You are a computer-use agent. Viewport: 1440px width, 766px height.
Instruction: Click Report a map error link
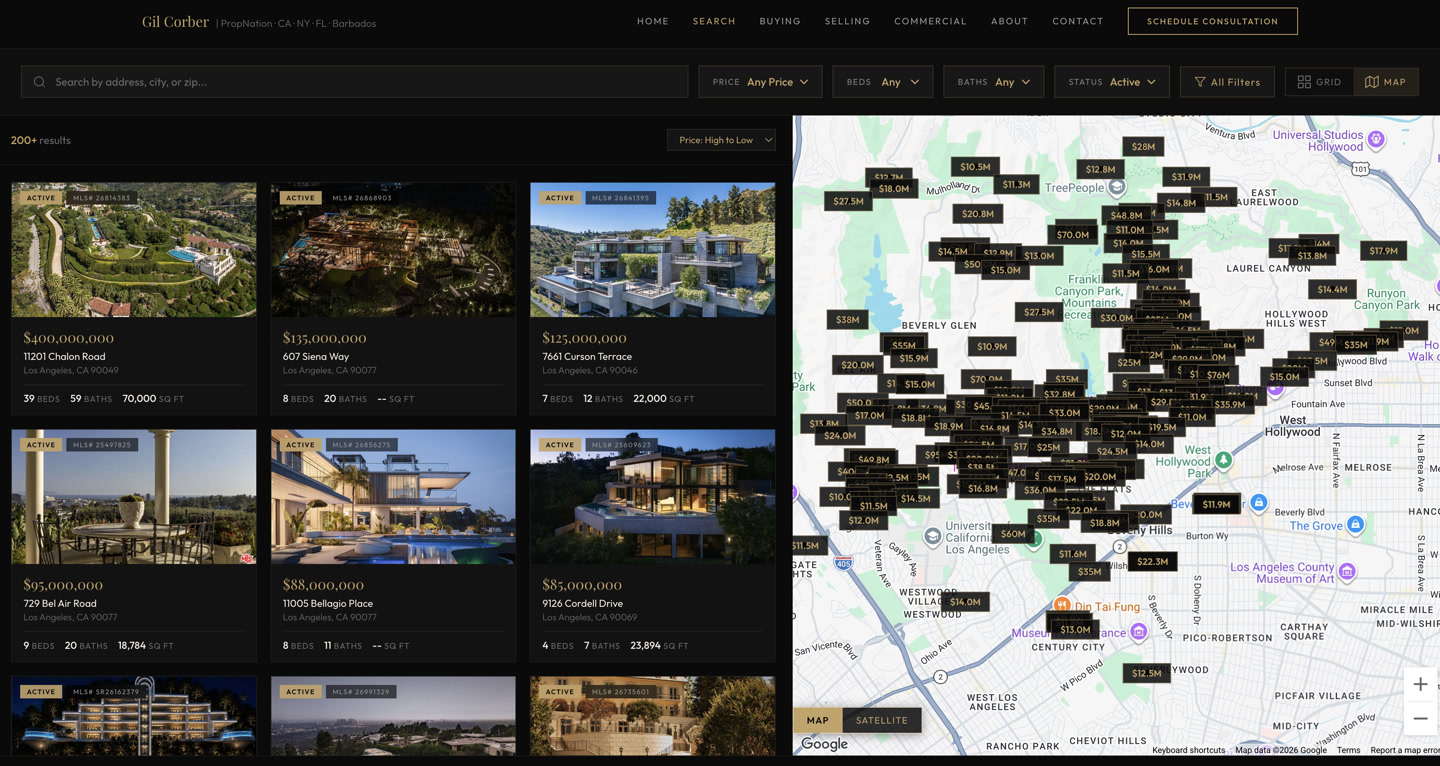point(1404,750)
